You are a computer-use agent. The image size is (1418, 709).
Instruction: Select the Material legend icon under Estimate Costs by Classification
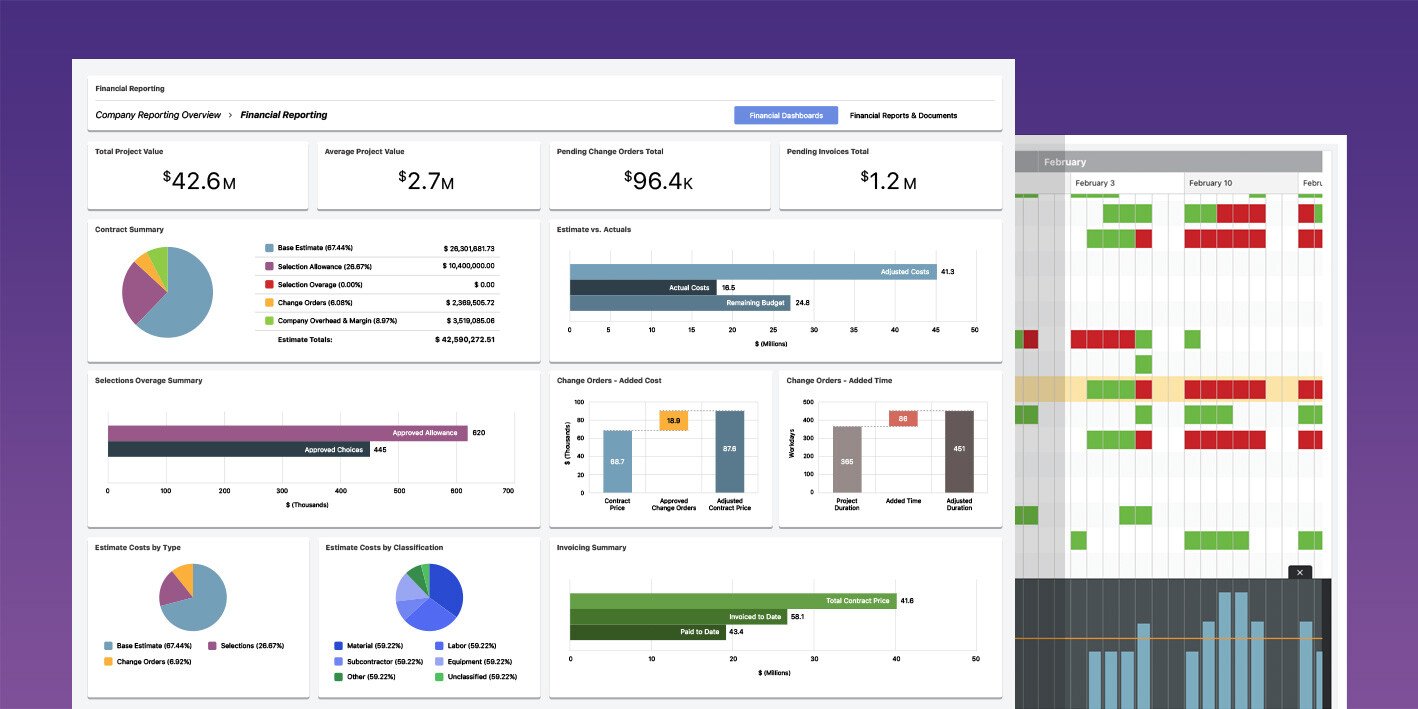point(338,646)
